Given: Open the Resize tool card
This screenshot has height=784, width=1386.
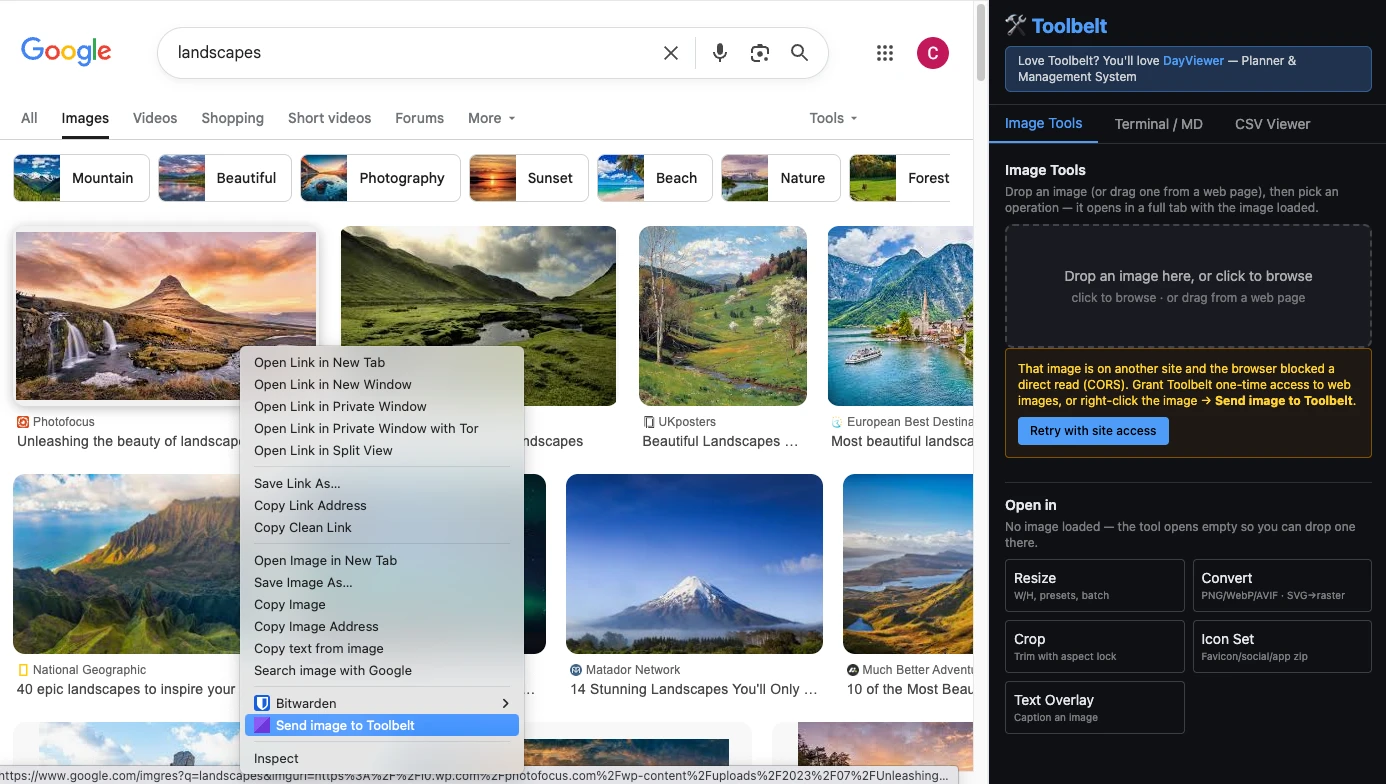Looking at the screenshot, I should [1094, 585].
